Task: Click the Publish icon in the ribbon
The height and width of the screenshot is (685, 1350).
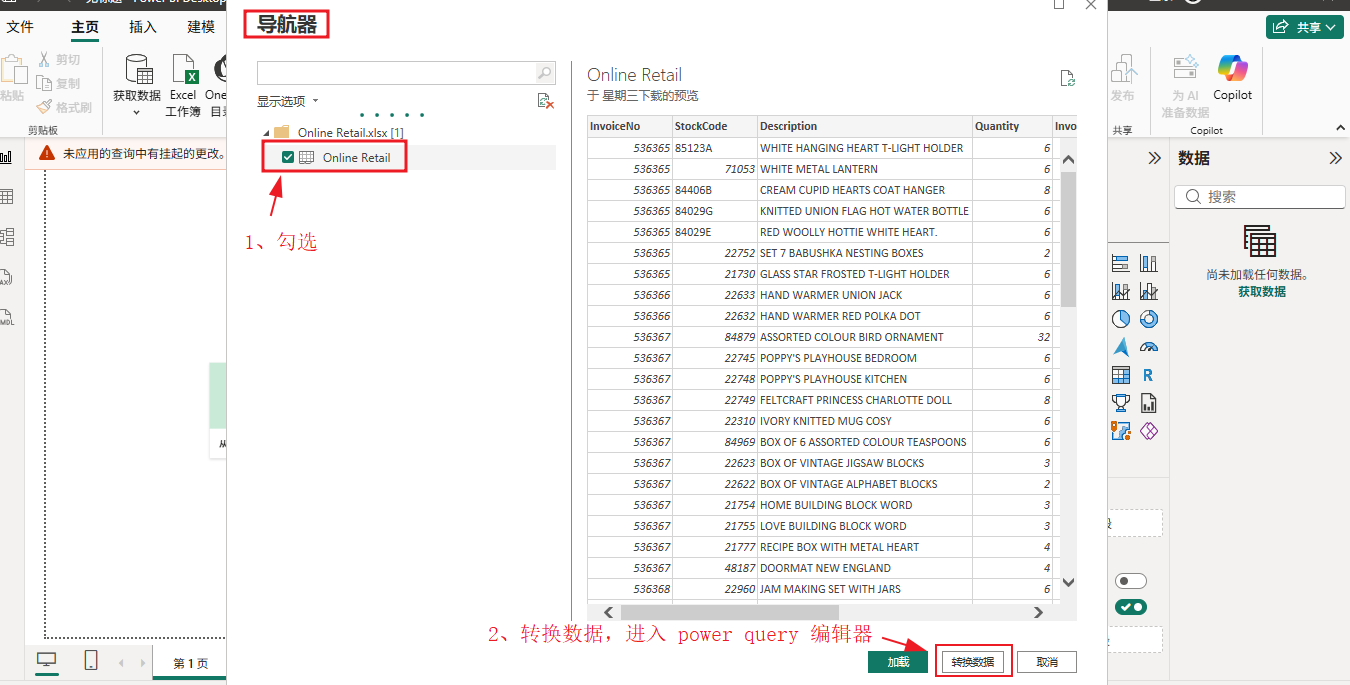Action: [1123, 67]
